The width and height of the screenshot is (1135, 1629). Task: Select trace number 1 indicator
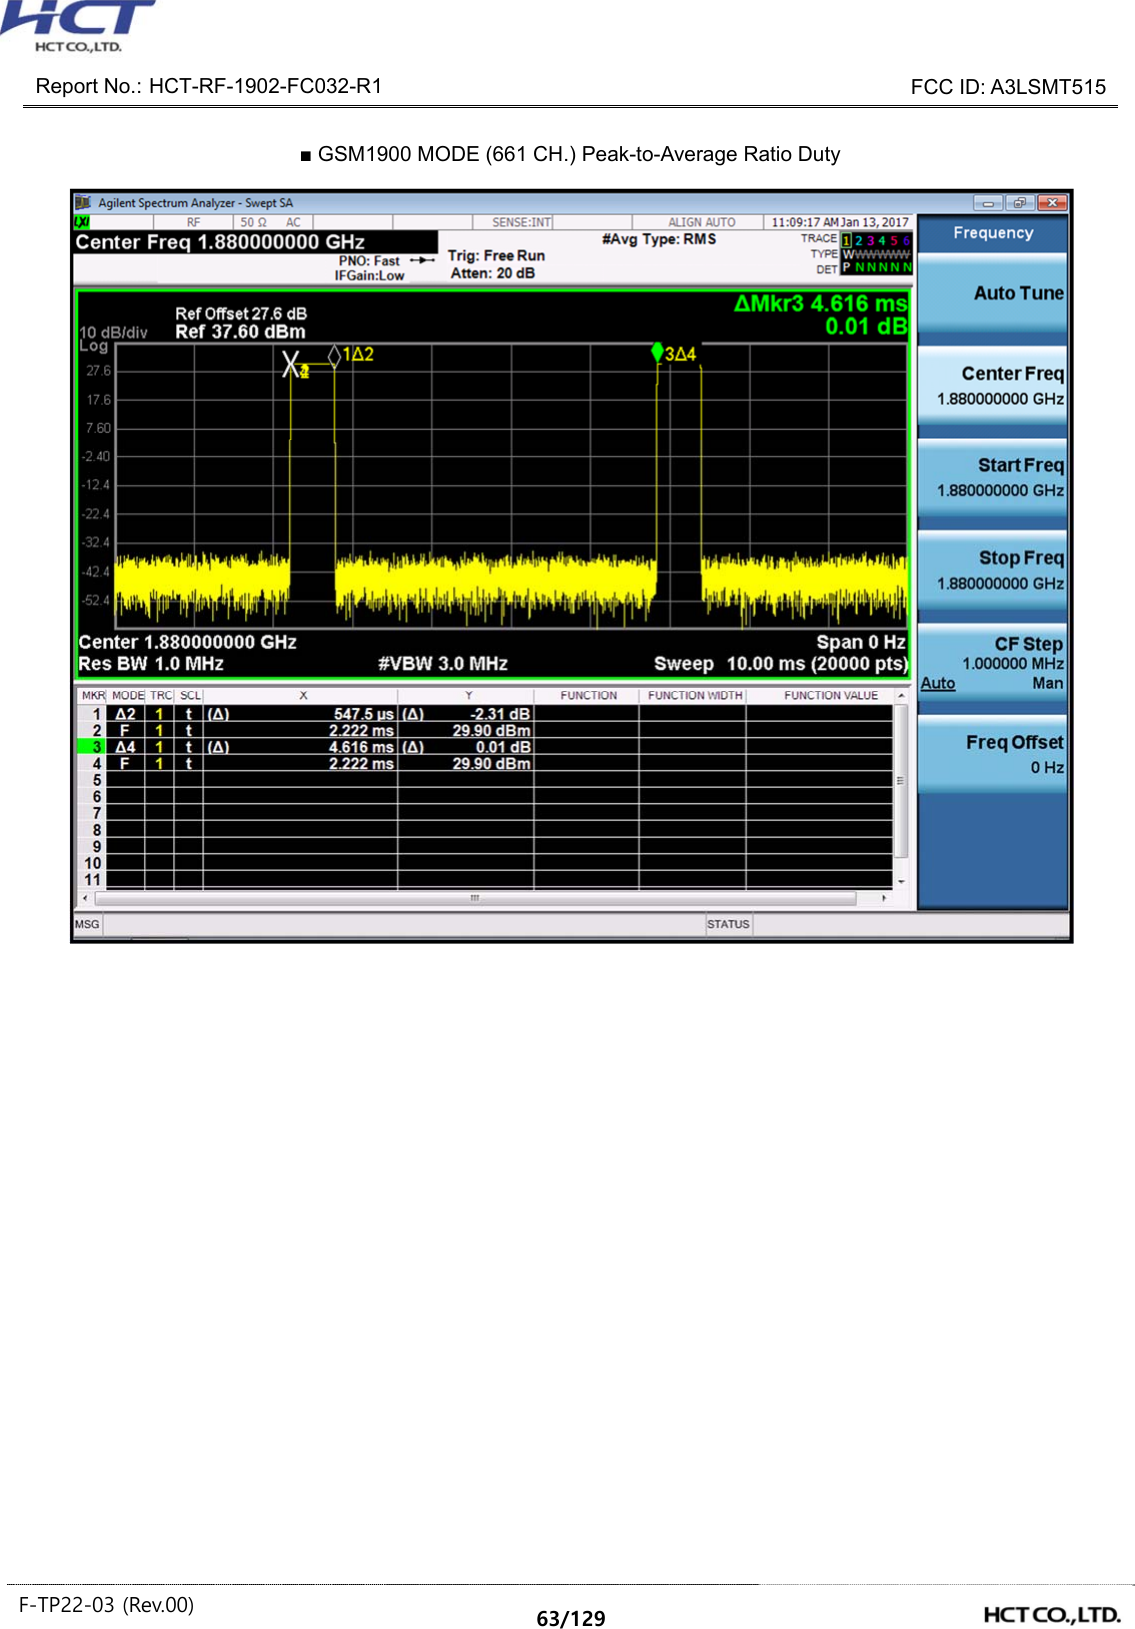click(x=846, y=240)
